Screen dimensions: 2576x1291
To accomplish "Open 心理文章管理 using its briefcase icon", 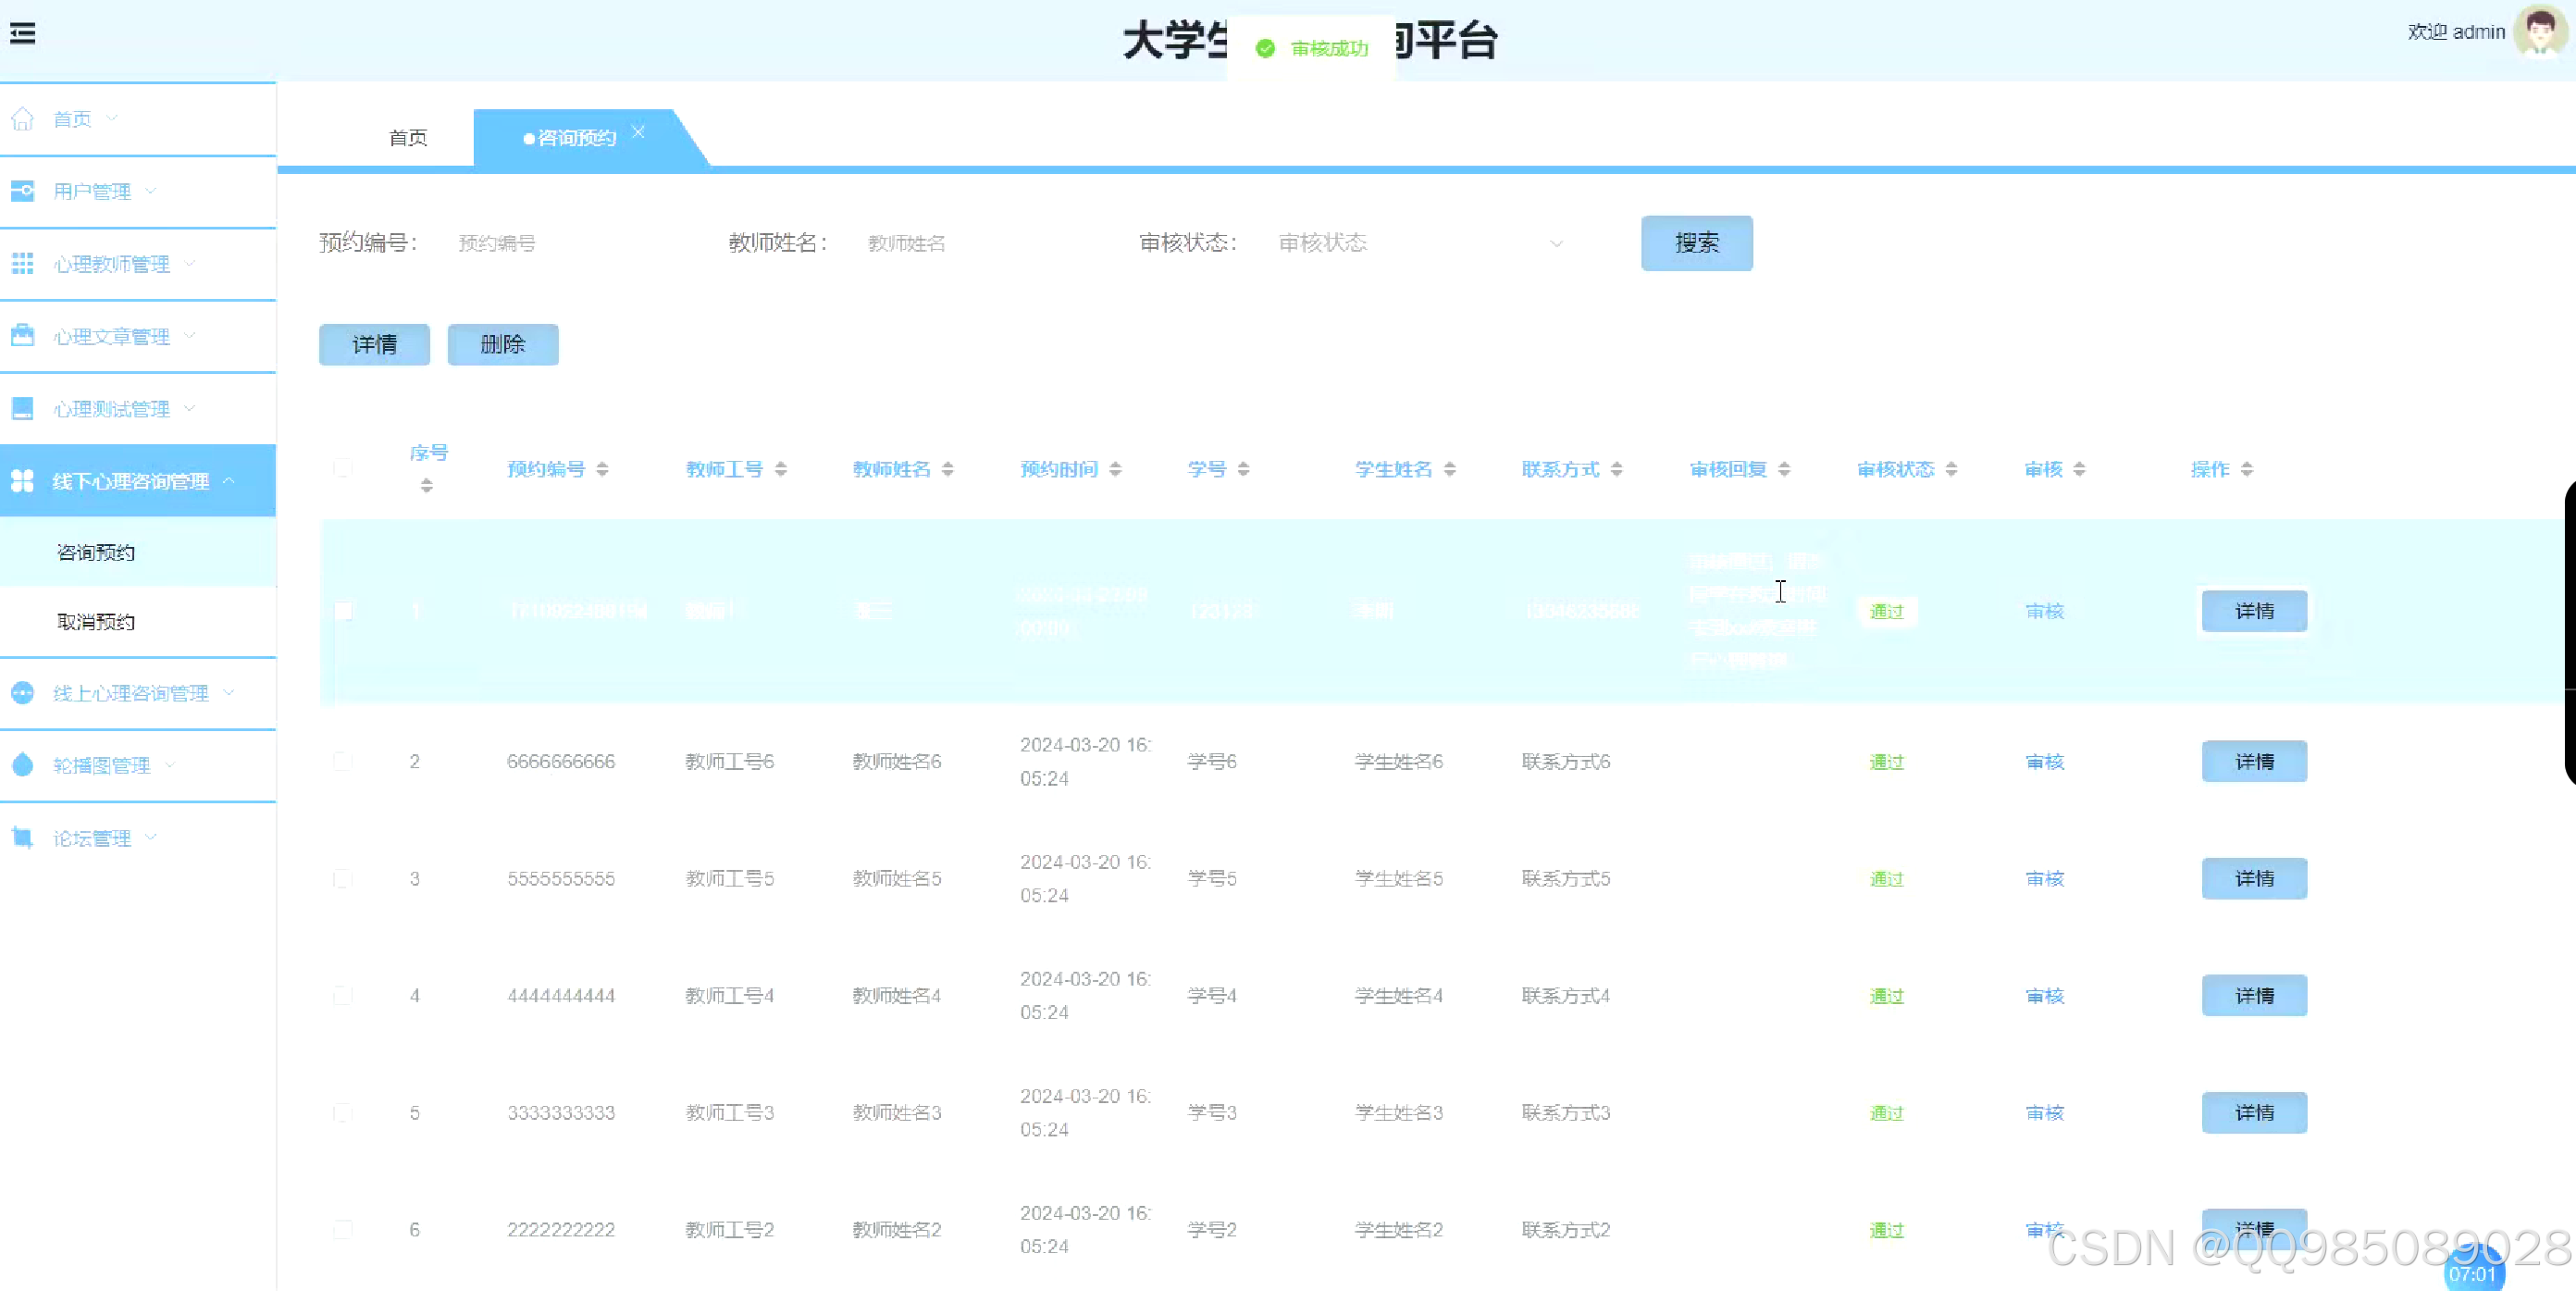I will [22, 336].
